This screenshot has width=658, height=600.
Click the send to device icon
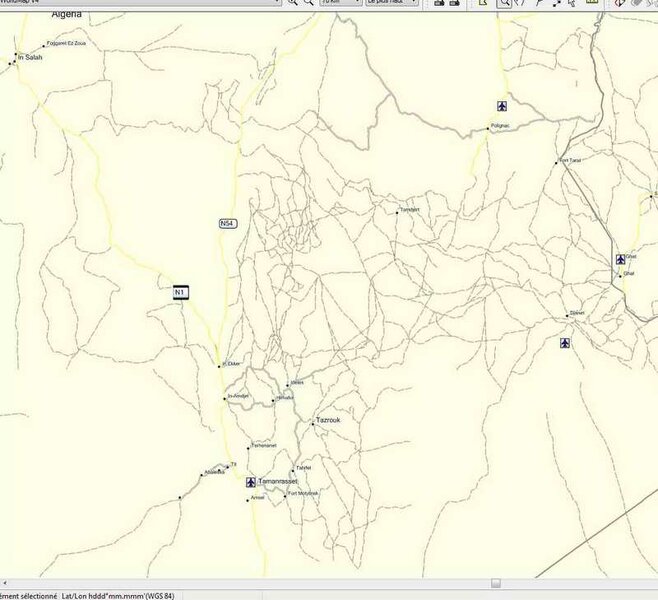(439, 3)
